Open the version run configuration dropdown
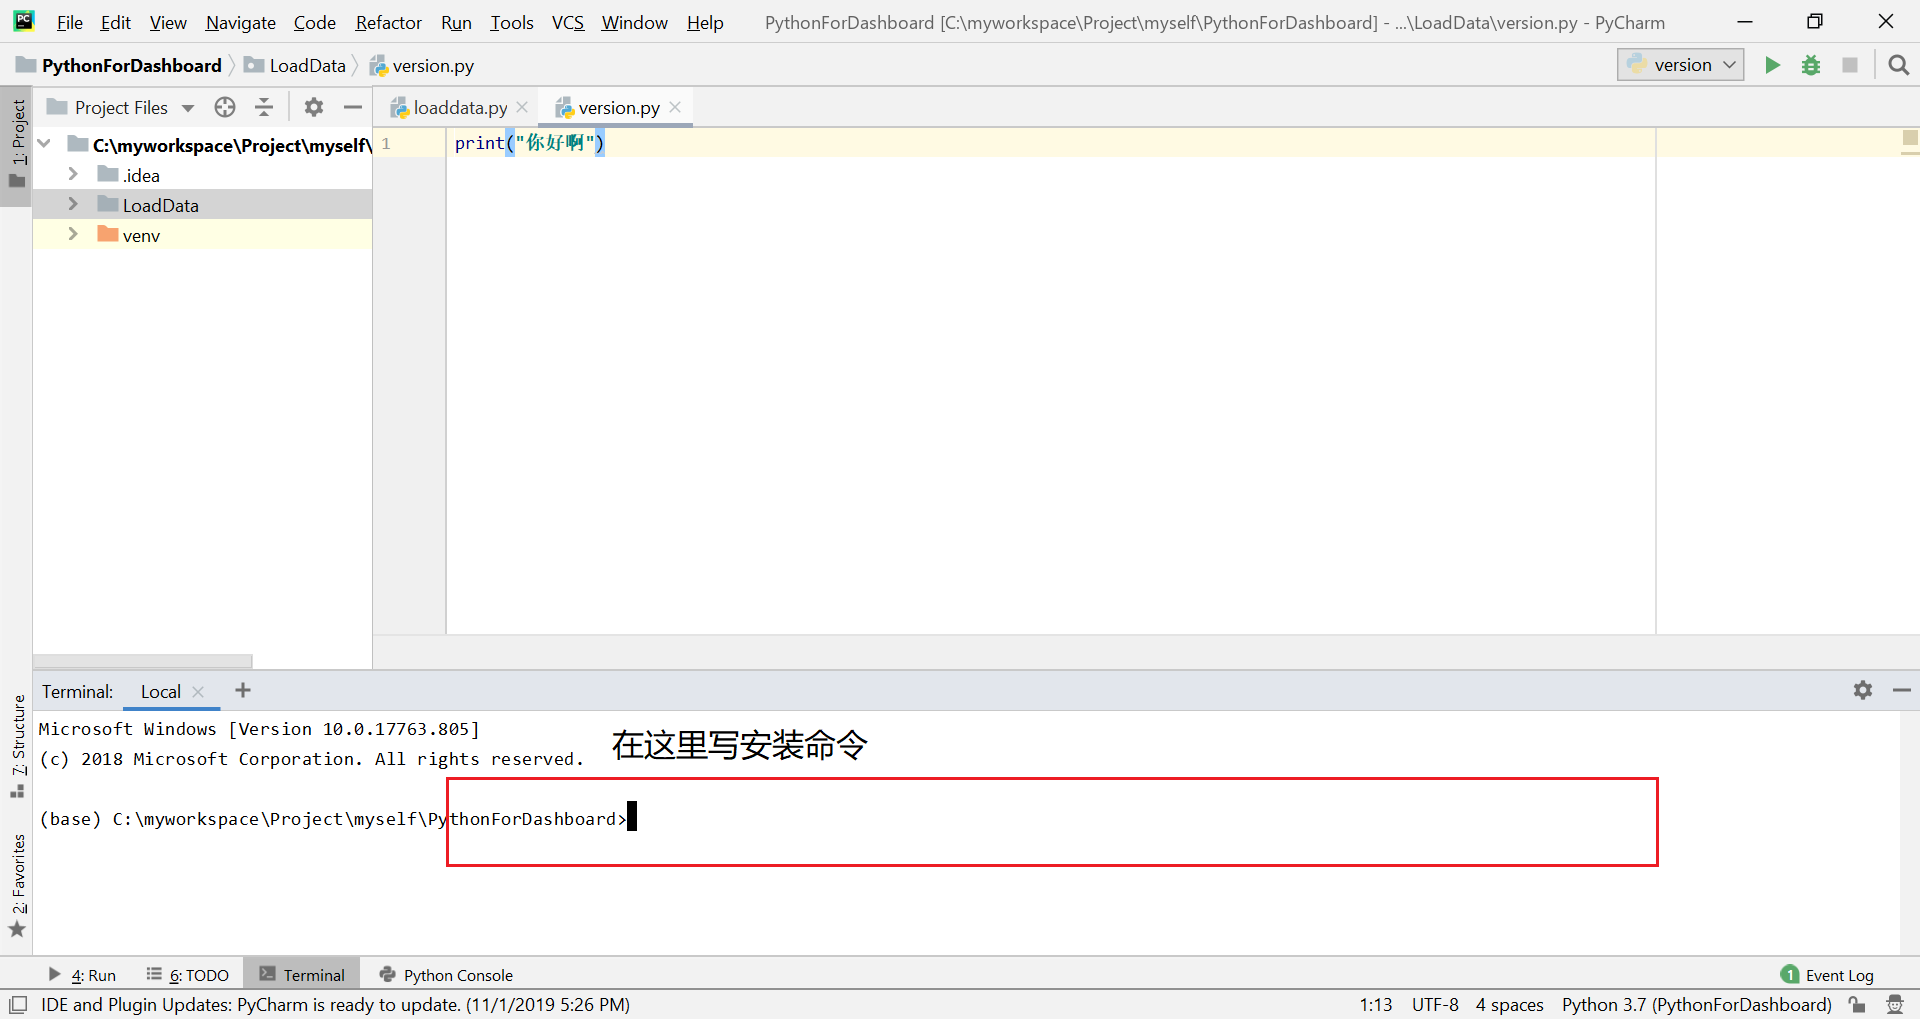The height and width of the screenshot is (1019, 1920). click(1681, 65)
